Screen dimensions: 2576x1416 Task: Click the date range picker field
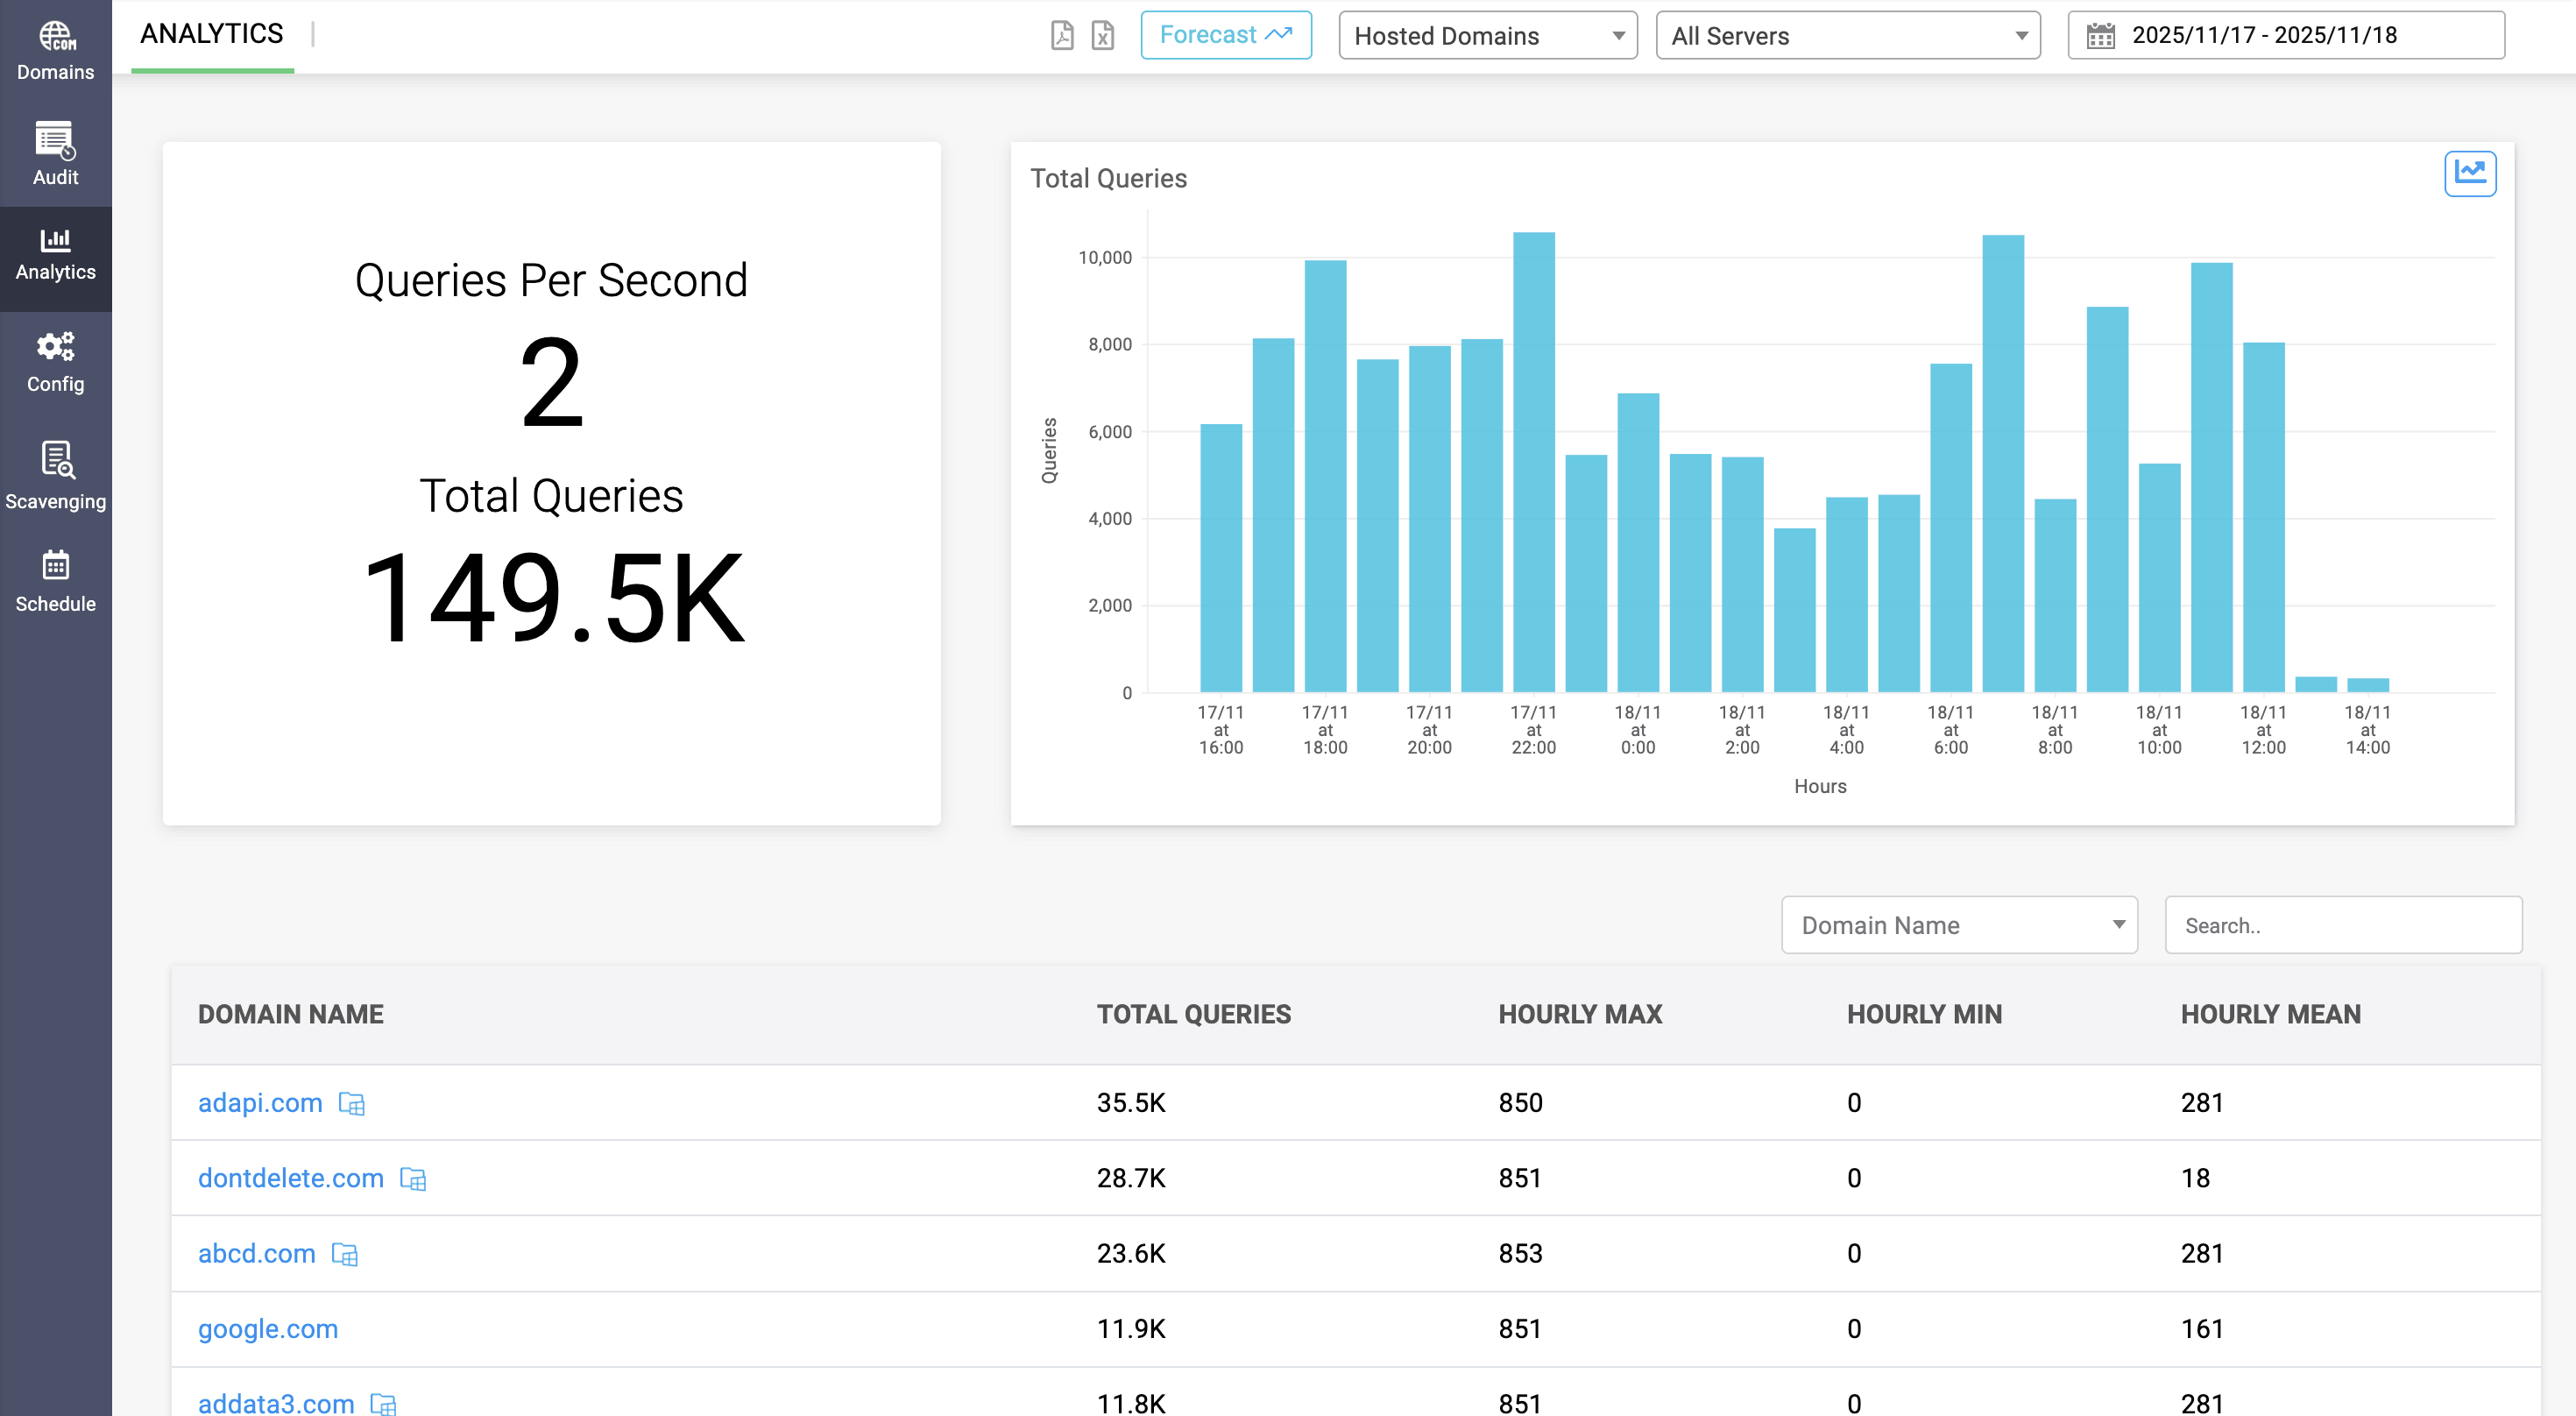(2285, 35)
